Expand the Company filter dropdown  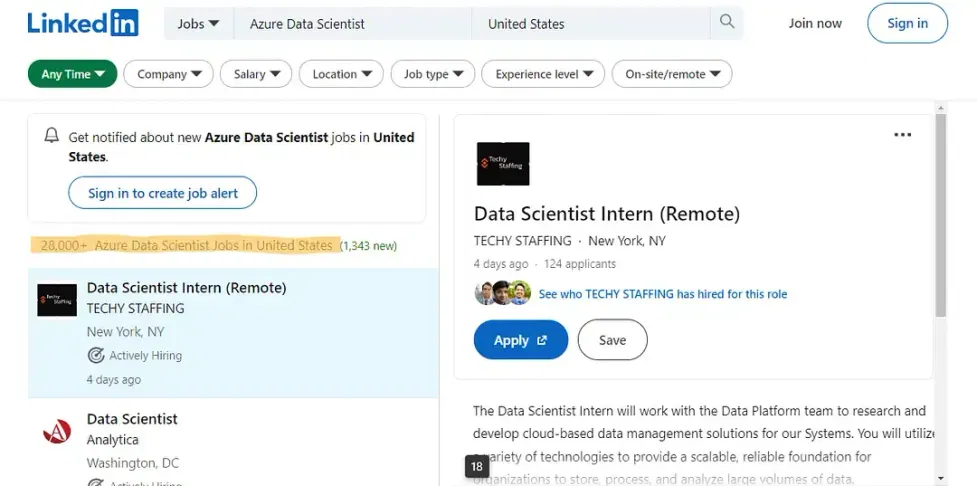pyautogui.click(x=168, y=74)
